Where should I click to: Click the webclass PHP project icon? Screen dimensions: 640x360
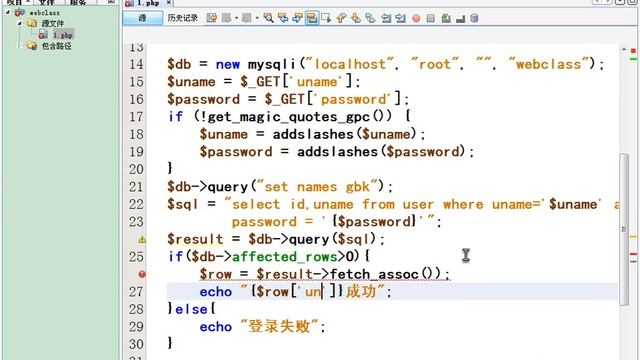tap(20, 13)
